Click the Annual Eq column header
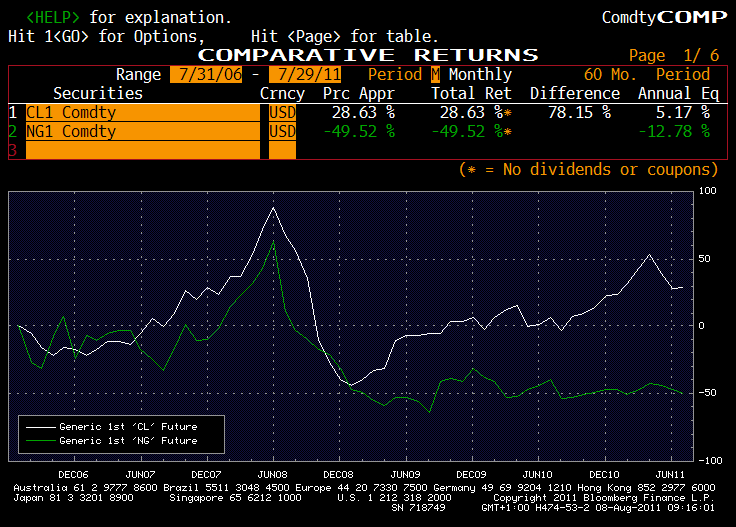736x527 pixels. click(x=678, y=93)
